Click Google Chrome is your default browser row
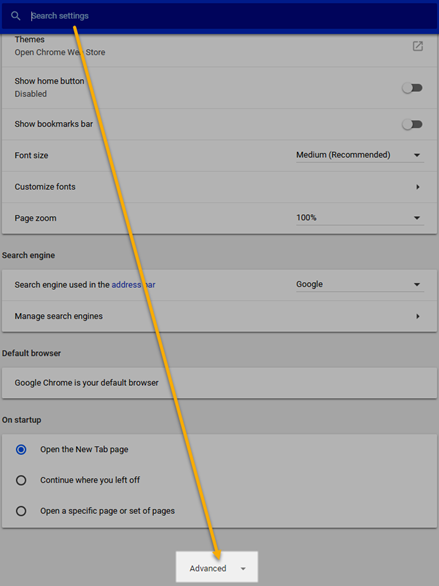439x586 pixels. coord(219,383)
